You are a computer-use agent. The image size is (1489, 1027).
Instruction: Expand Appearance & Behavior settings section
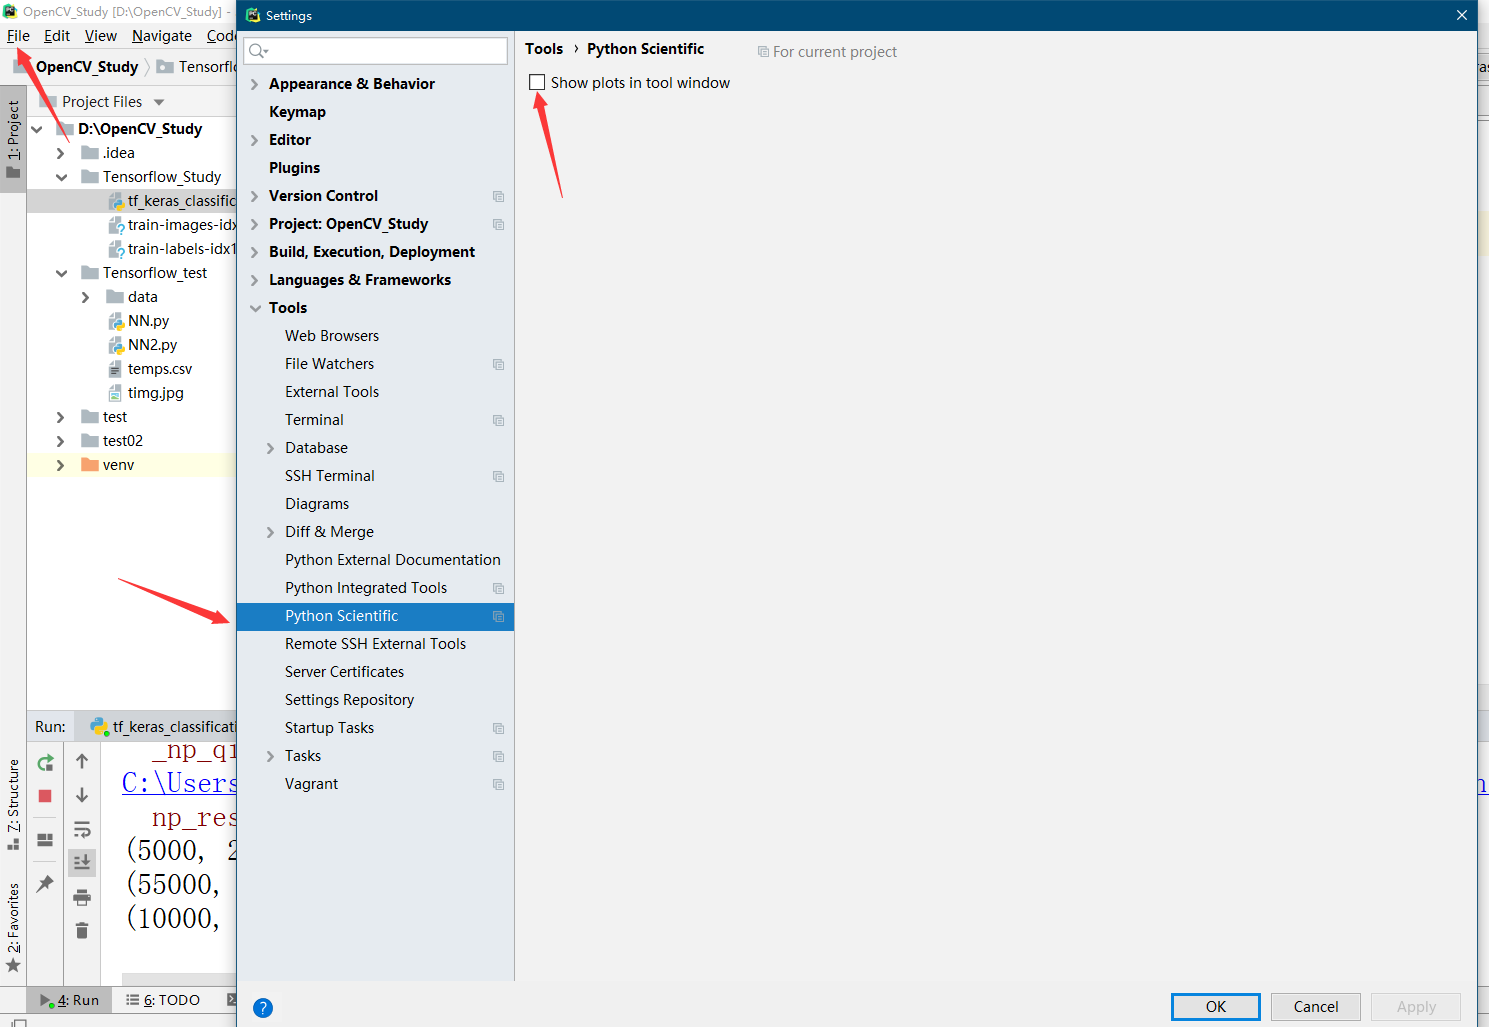pyautogui.click(x=254, y=84)
